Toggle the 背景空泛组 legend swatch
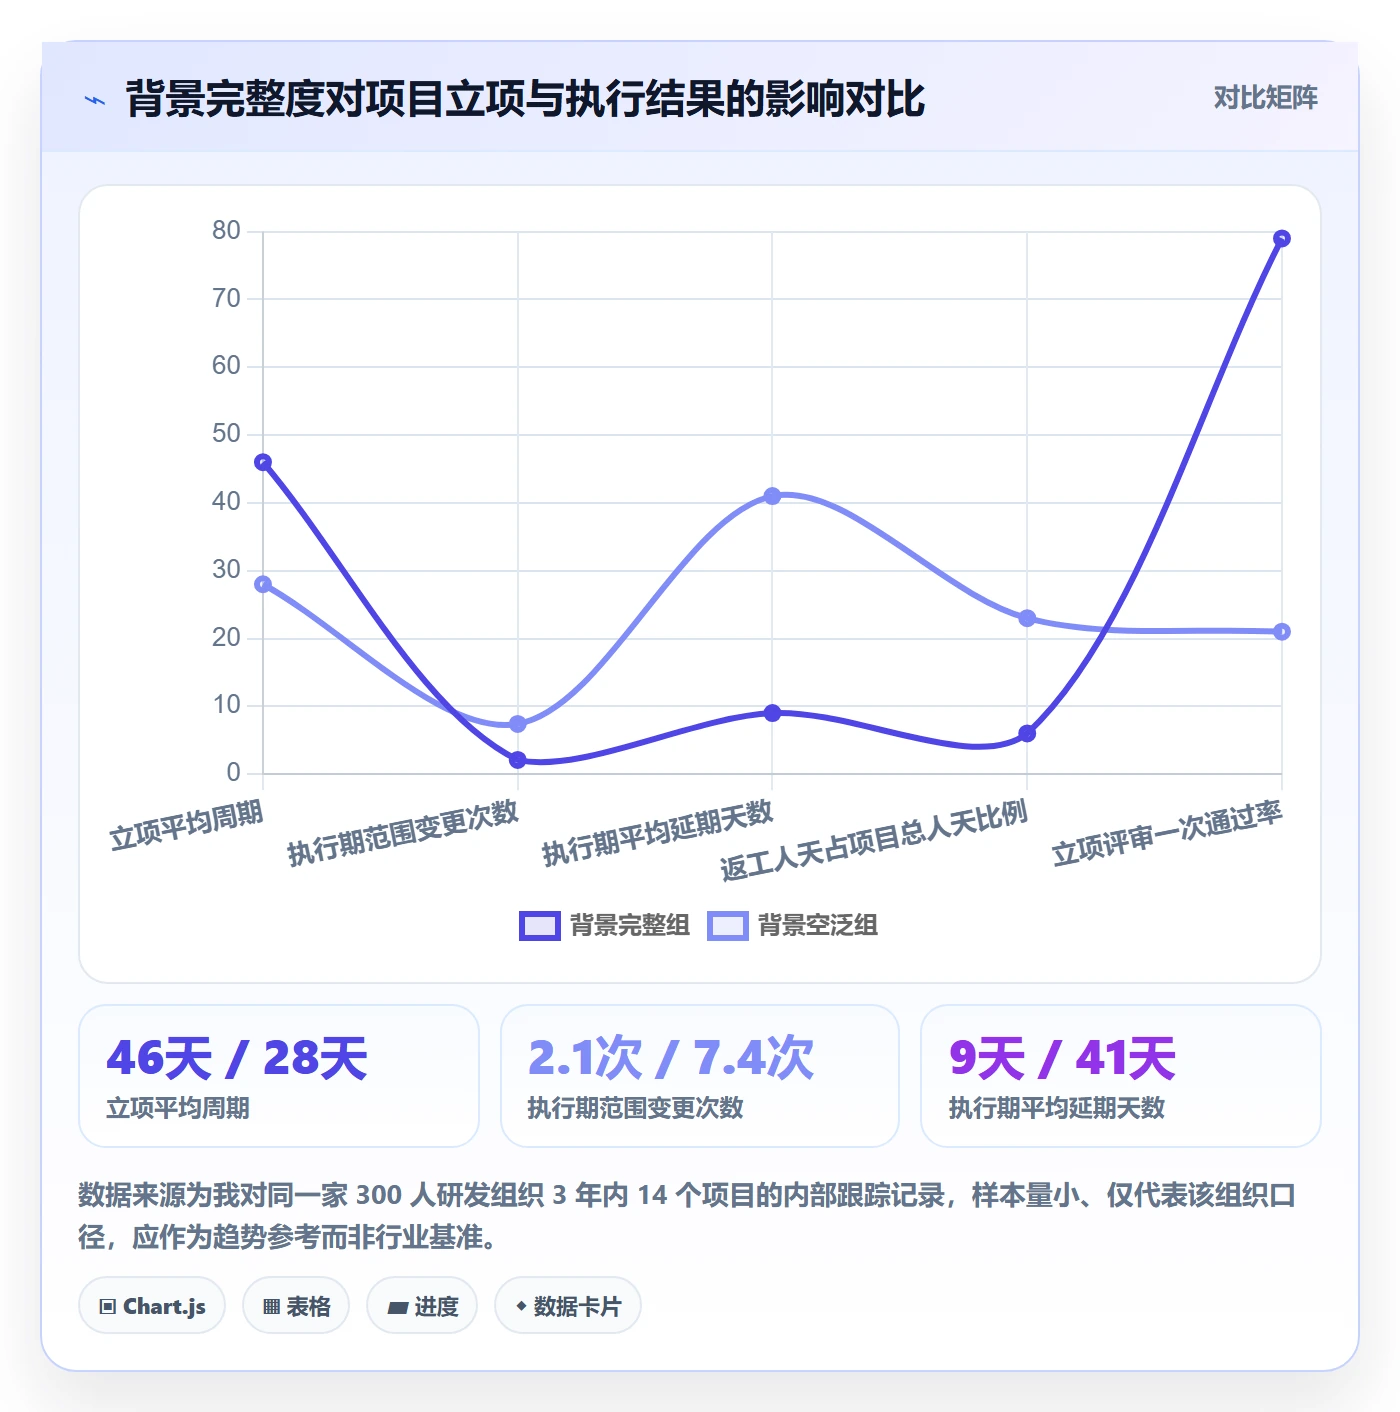Screen dimensions: 1400x1412 [727, 926]
